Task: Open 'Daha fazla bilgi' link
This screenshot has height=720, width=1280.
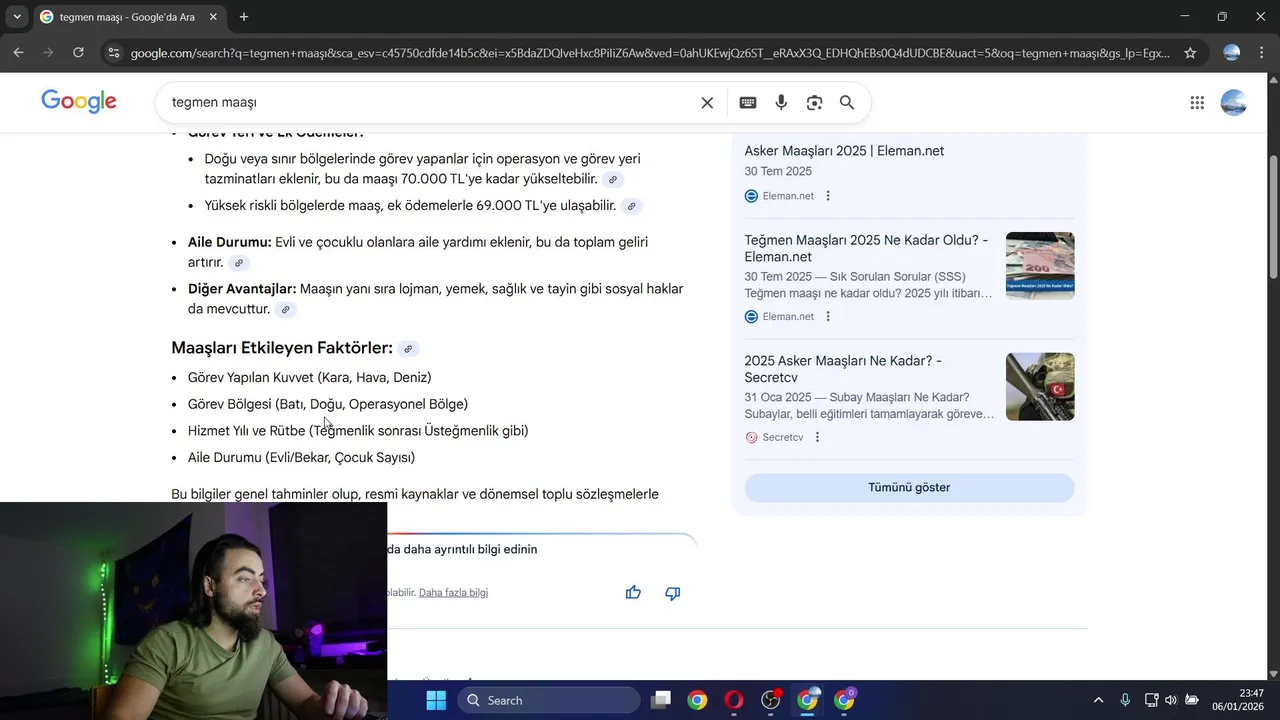Action: (x=453, y=593)
